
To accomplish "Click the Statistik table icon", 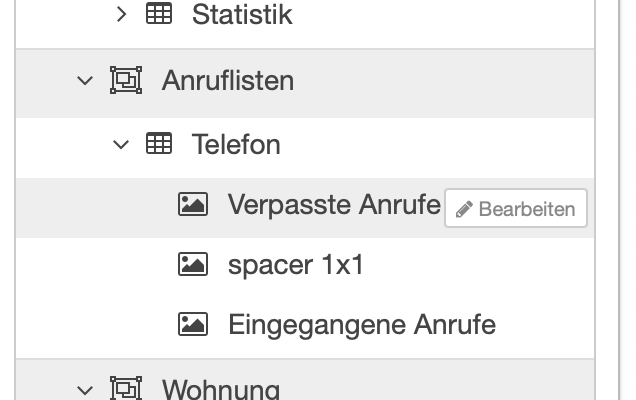I will [158, 15].
